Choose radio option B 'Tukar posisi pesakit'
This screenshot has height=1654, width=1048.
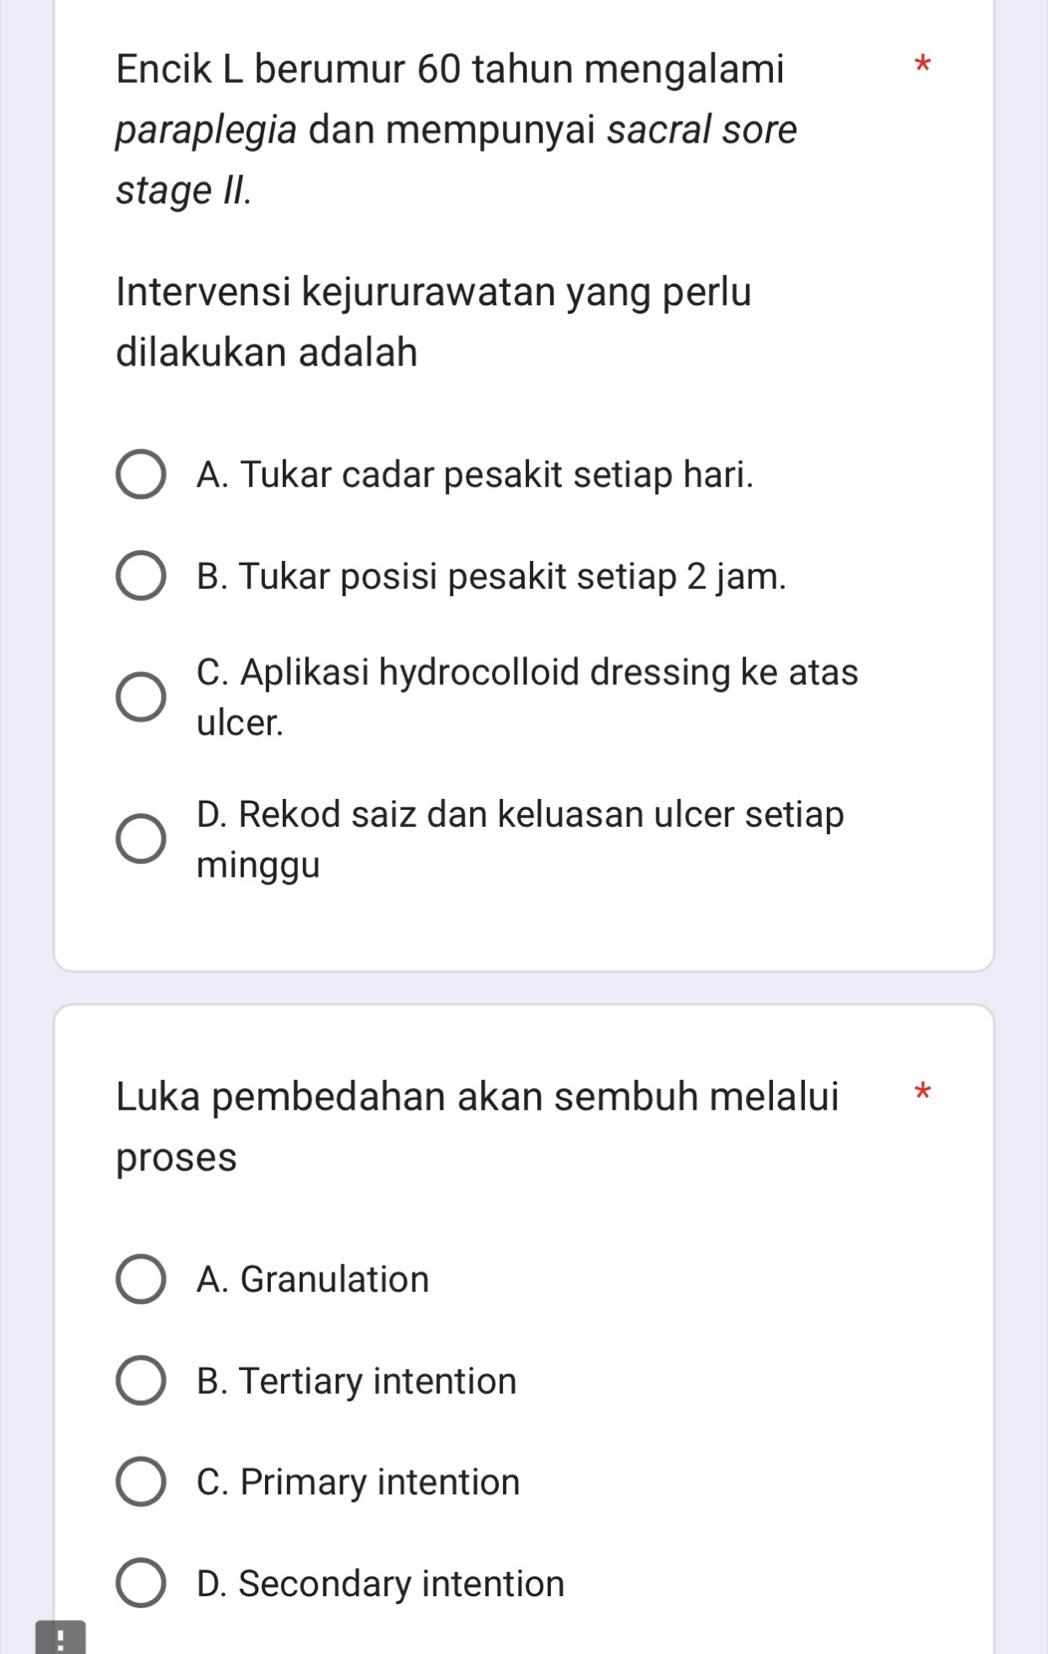(x=141, y=576)
